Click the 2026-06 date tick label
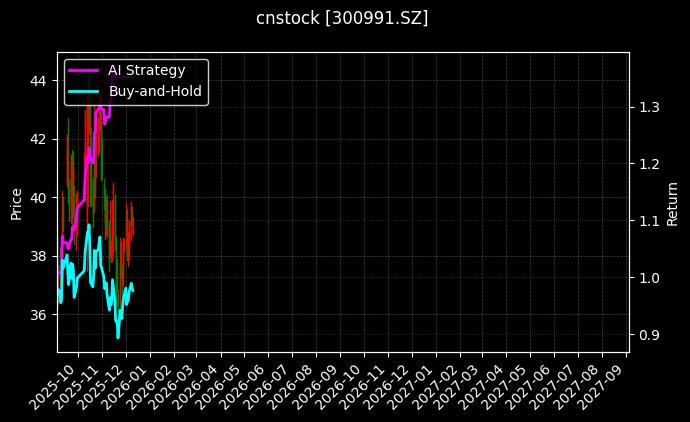 (240, 386)
